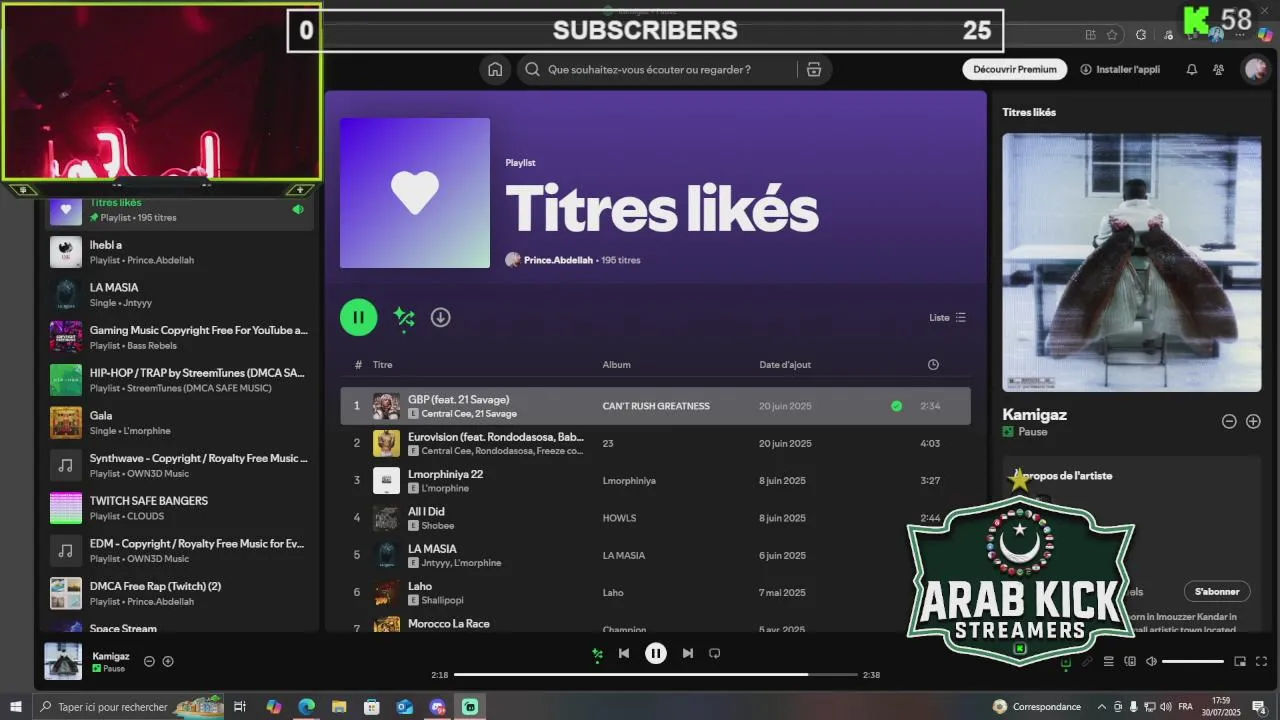Sort tracks by the Titre column

tap(383, 365)
